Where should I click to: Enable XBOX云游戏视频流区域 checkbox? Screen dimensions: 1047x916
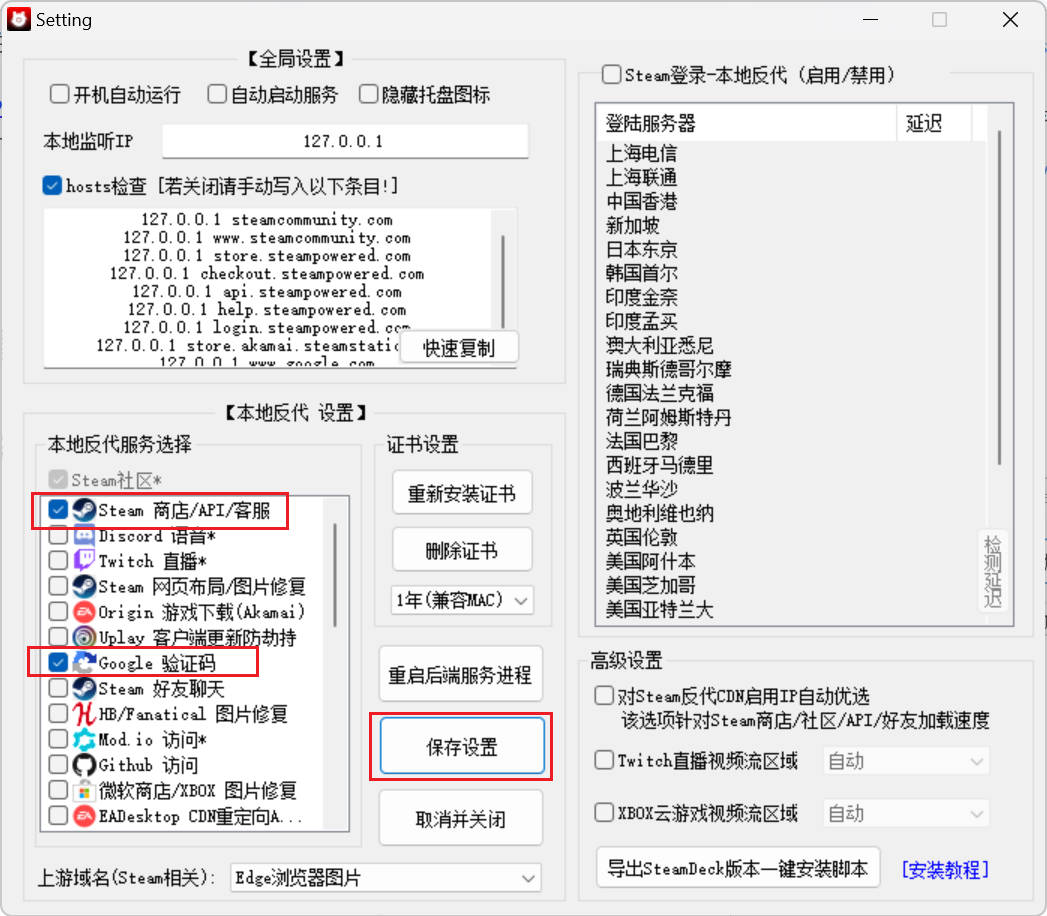pos(604,813)
